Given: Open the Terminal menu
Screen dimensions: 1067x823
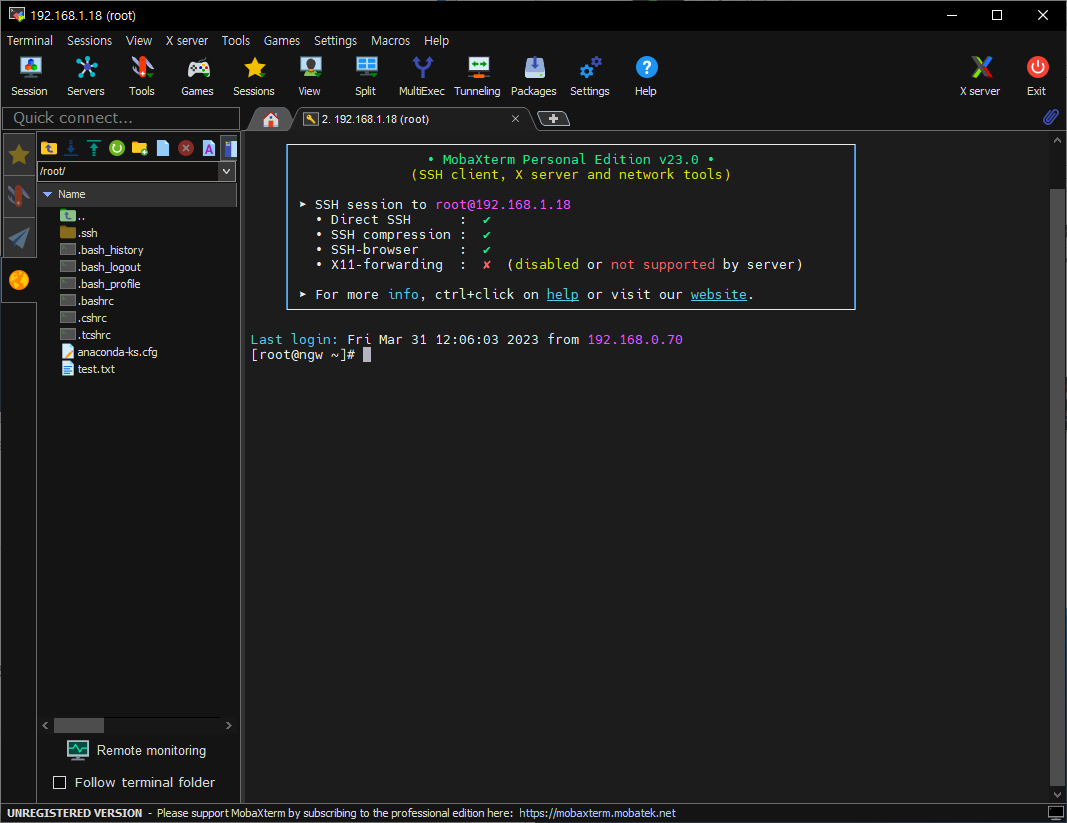Looking at the screenshot, I should click(30, 41).
